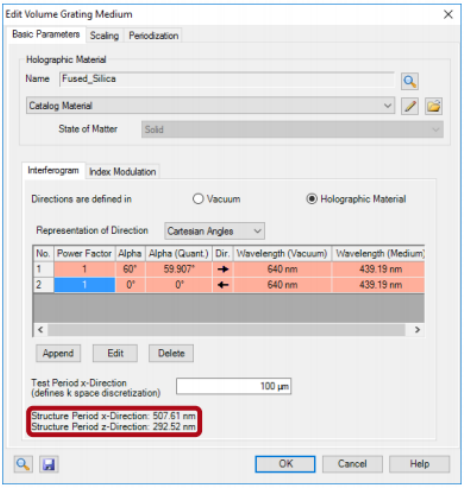Select the Vacuum radio button

pos(198,199)
